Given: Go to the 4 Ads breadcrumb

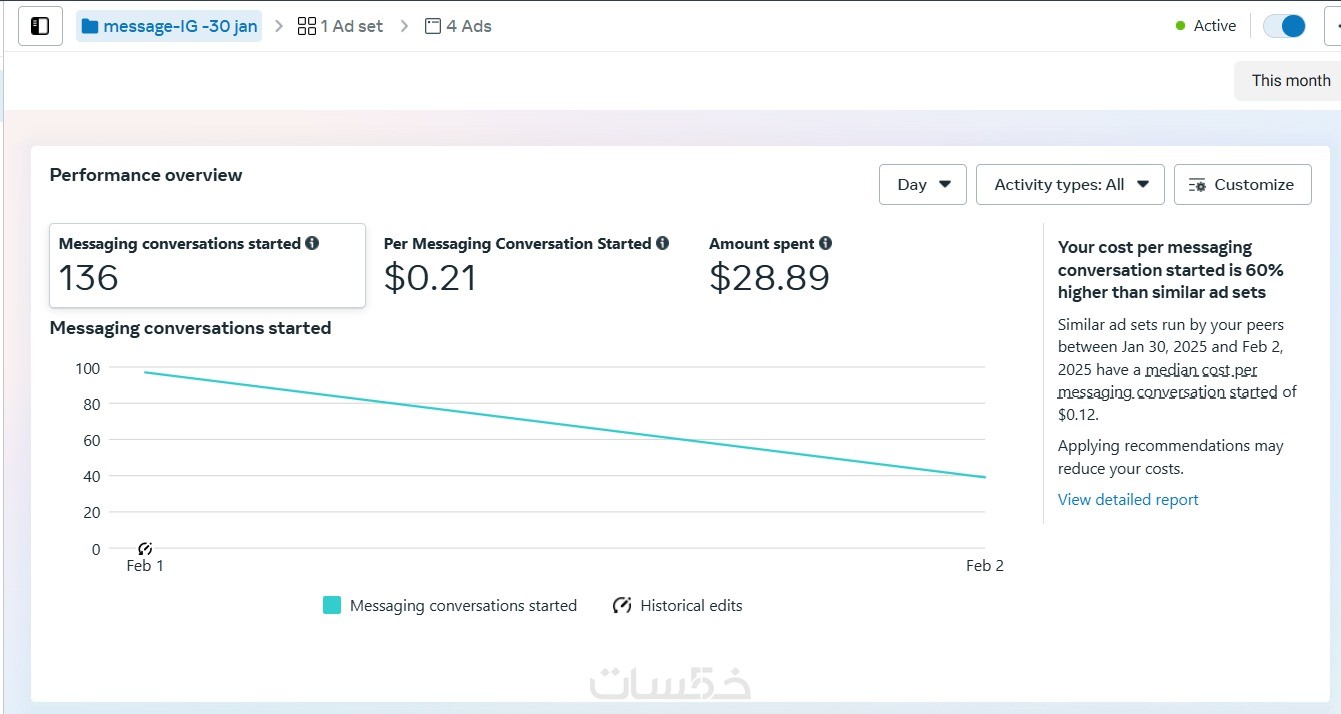Looking at the screenshot, I should click(468, 26).
